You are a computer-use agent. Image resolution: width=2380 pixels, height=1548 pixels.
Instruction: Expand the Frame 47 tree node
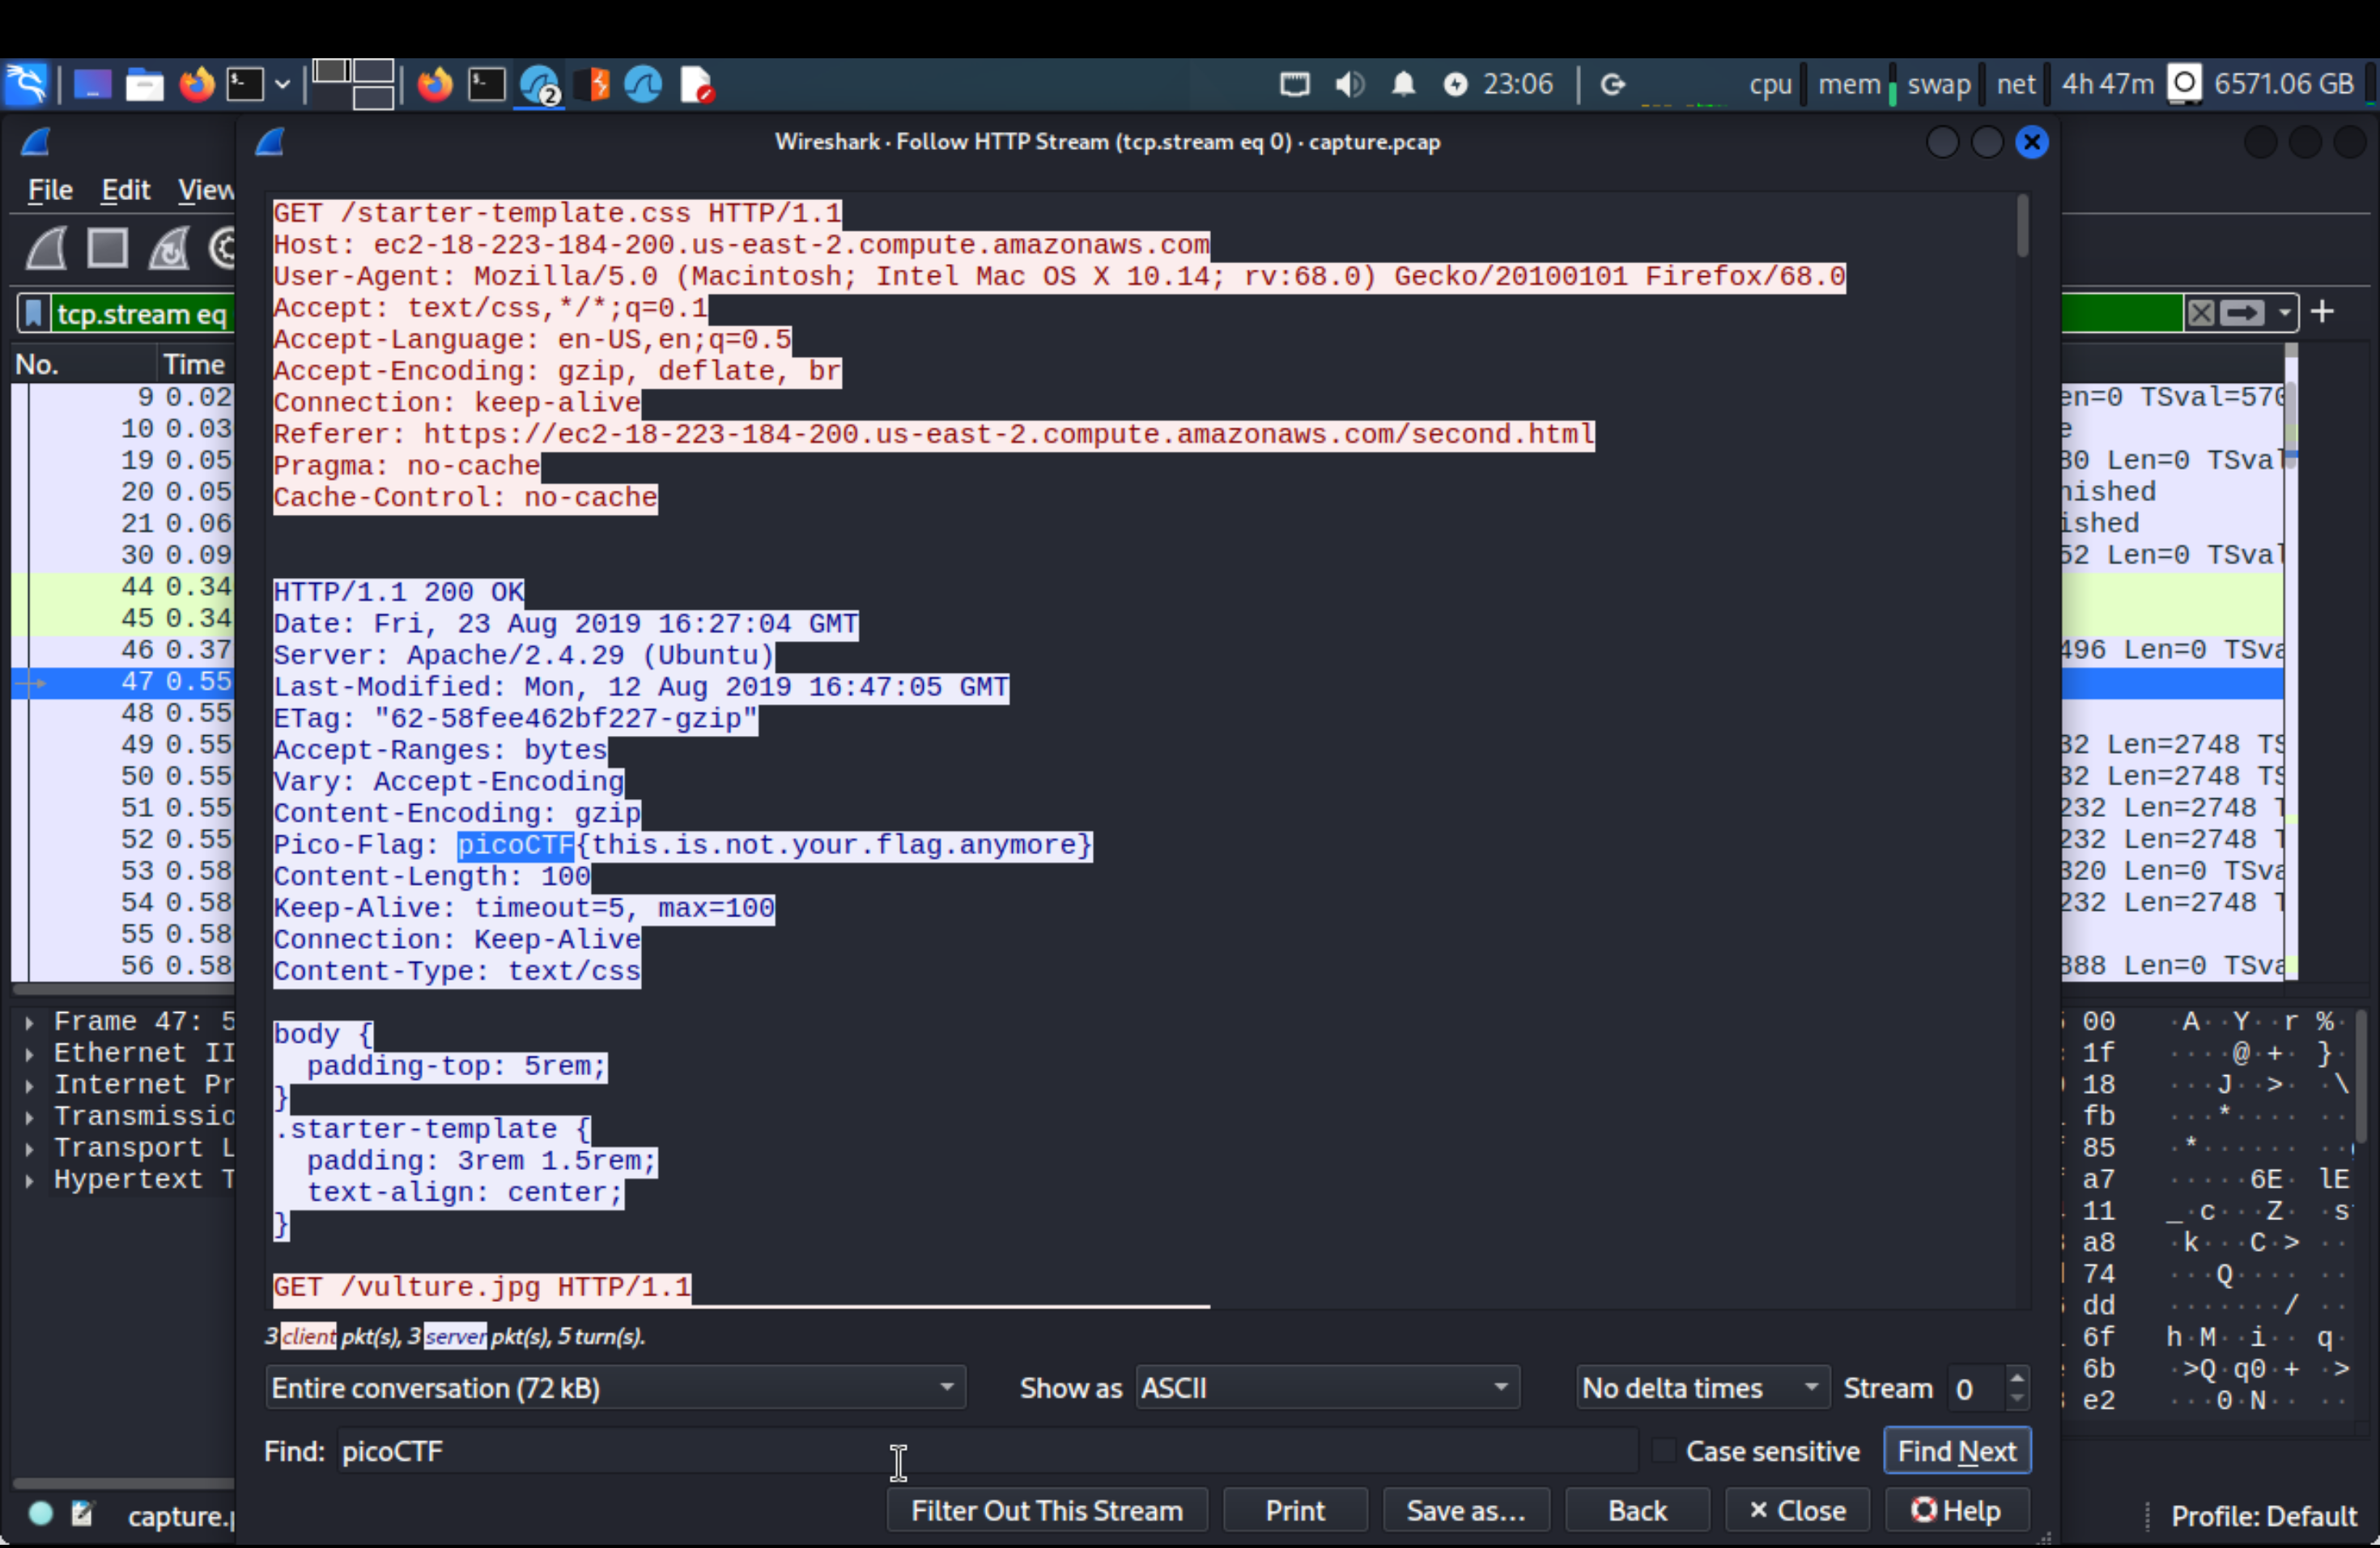pyautogui.click(x=30, y=1022)
